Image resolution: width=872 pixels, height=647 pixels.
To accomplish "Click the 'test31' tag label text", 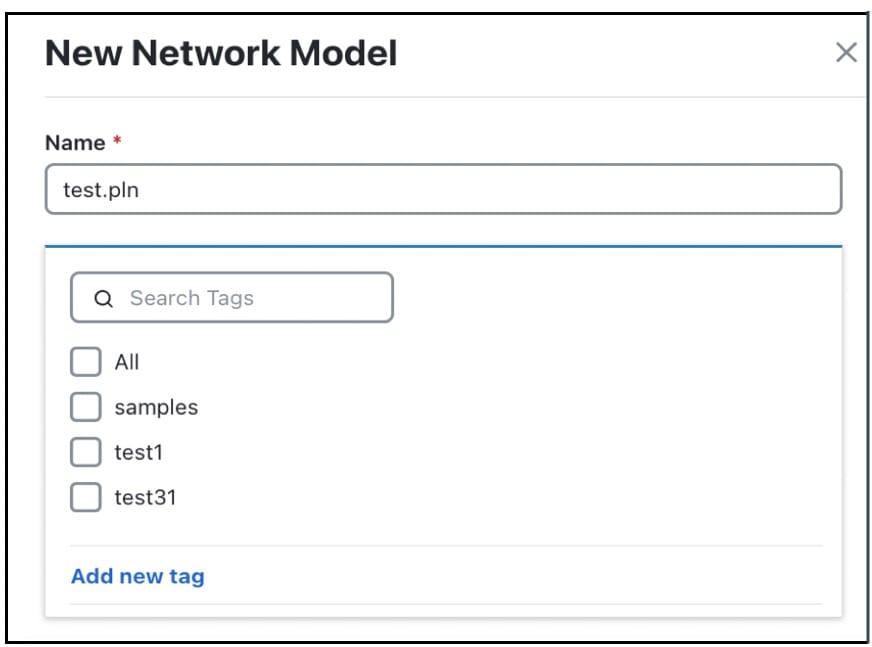I will click(145, 498).
